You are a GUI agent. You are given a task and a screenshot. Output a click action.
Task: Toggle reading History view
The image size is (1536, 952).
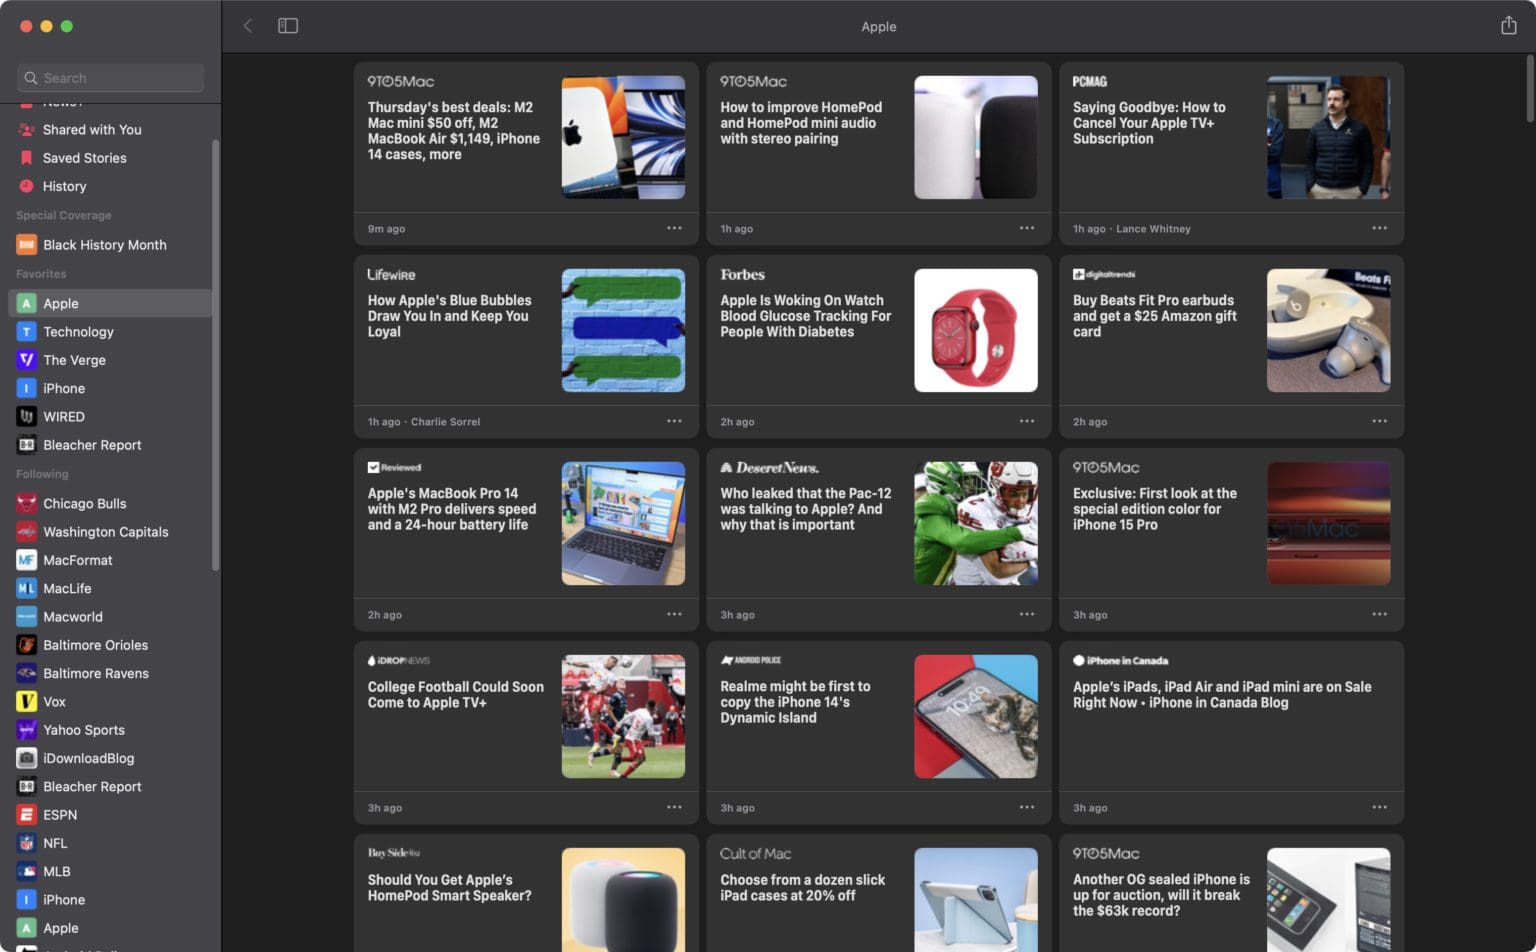[x=65, y=186]
